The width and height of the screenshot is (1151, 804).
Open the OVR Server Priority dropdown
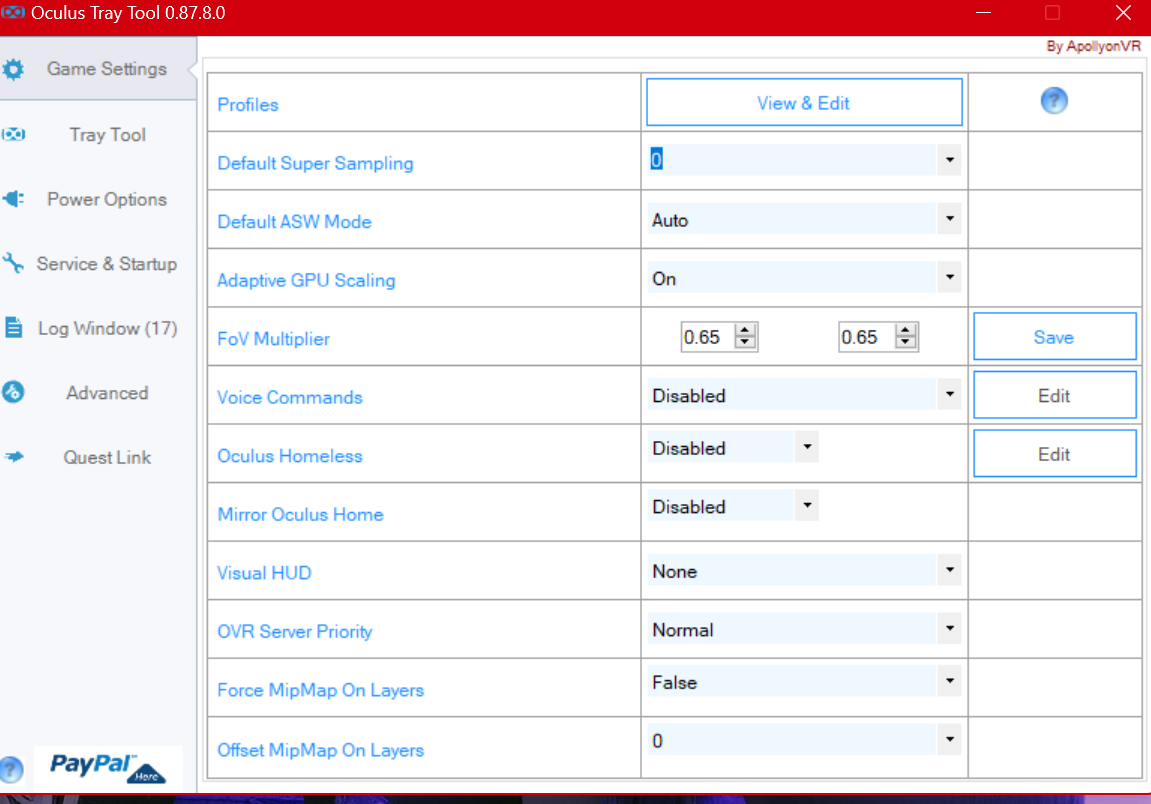tap(950, 629)
